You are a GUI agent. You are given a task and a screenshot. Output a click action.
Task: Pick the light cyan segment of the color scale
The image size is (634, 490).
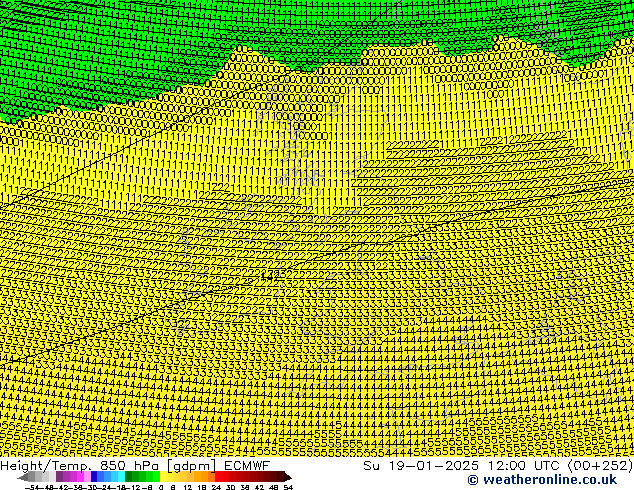(121, 477)
